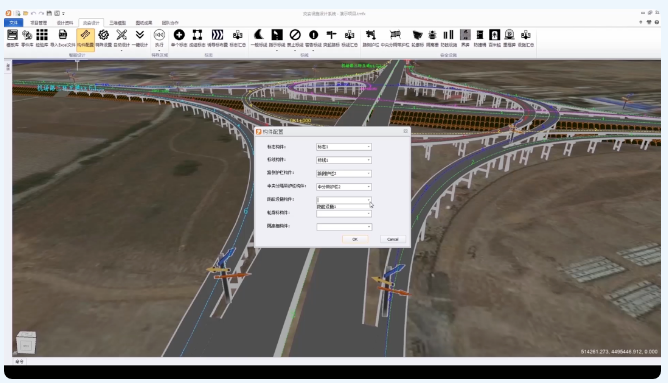This screenshot has width=668, height=383.
Task: Switch to the 设计资料 ribbon tab
Action: 65,23
